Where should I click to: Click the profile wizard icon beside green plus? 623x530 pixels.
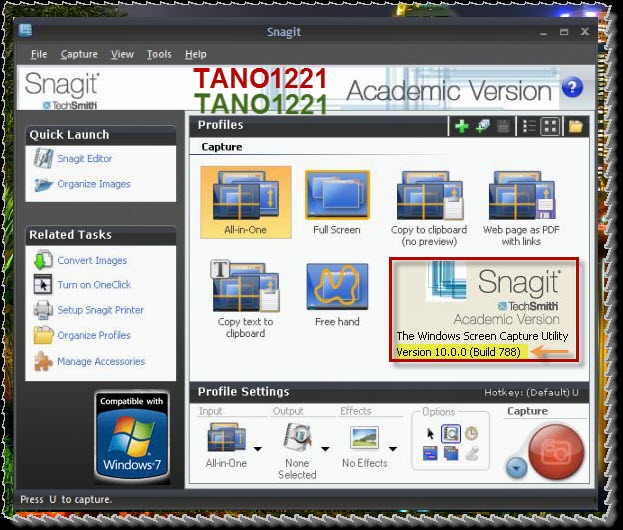[483, 127]
